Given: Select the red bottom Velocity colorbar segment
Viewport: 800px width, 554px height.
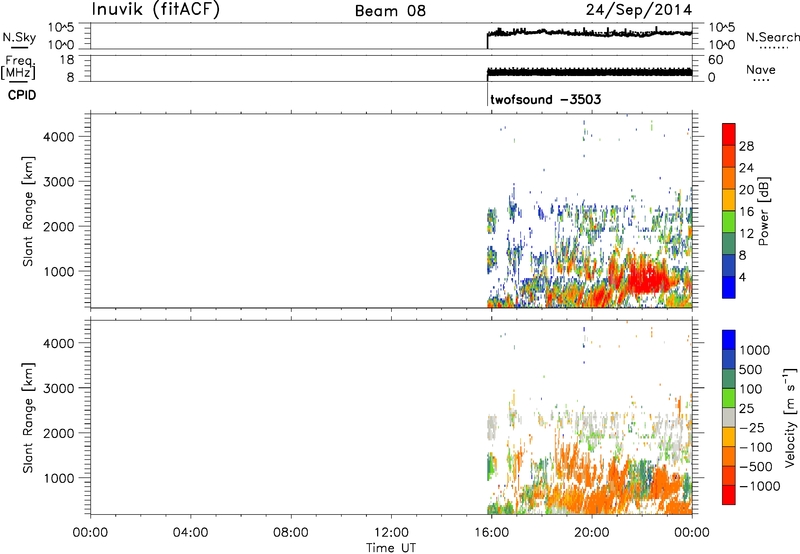Looking at the screenshot, I should [x=729, y=495].
